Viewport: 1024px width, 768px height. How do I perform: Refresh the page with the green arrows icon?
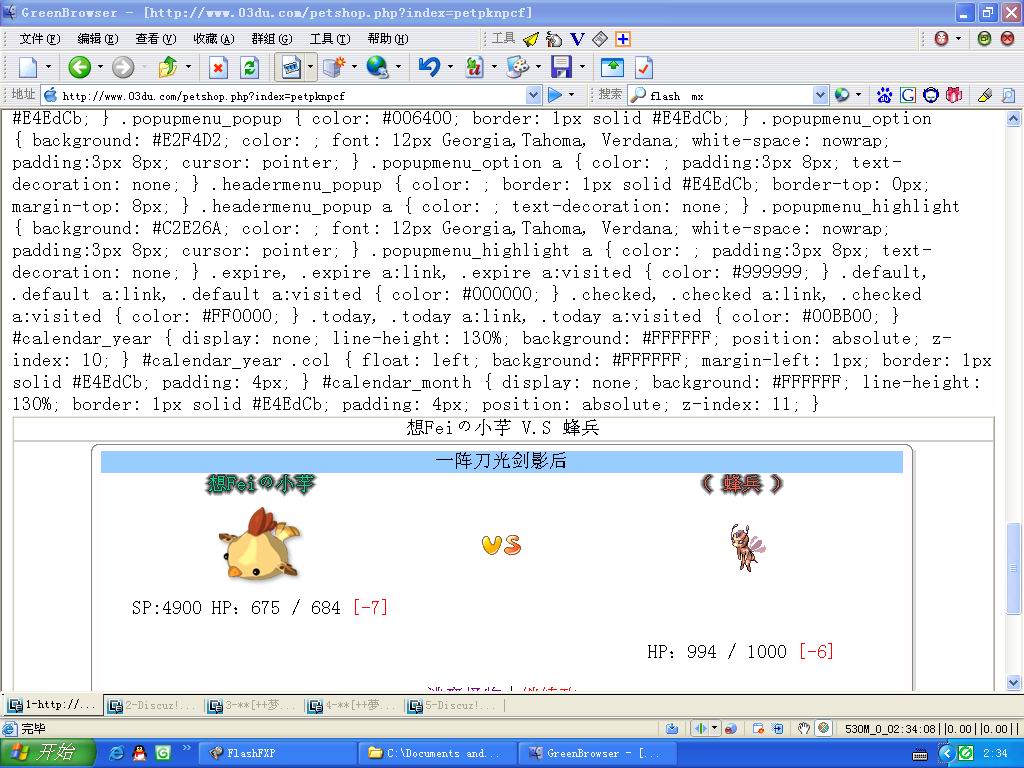tap(249, 67)
